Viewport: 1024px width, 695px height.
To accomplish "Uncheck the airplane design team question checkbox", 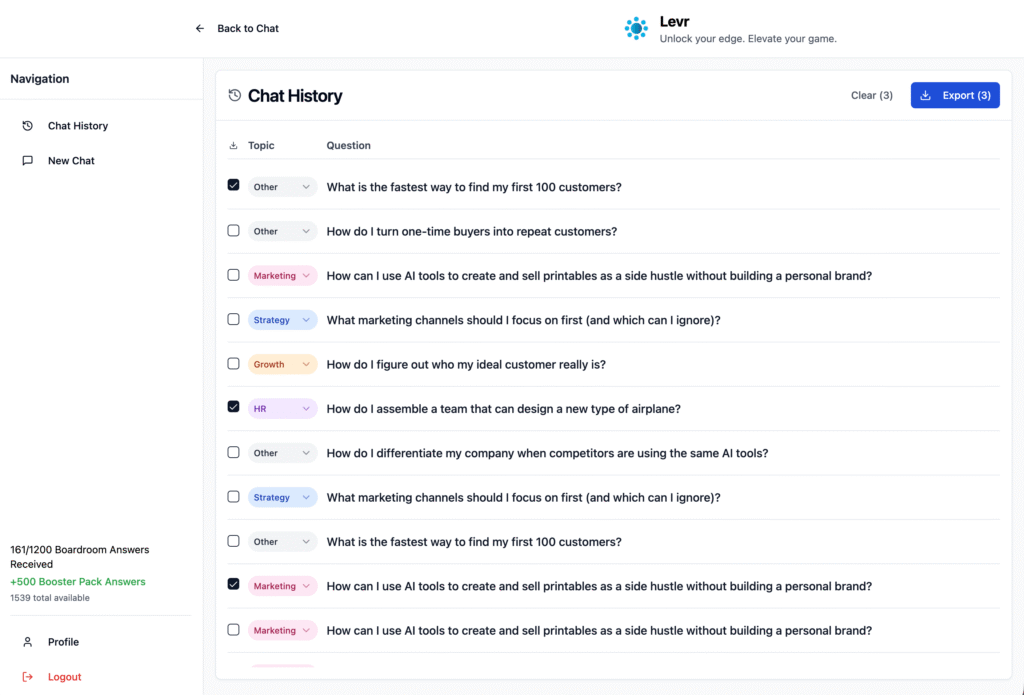I will [233, 408].
